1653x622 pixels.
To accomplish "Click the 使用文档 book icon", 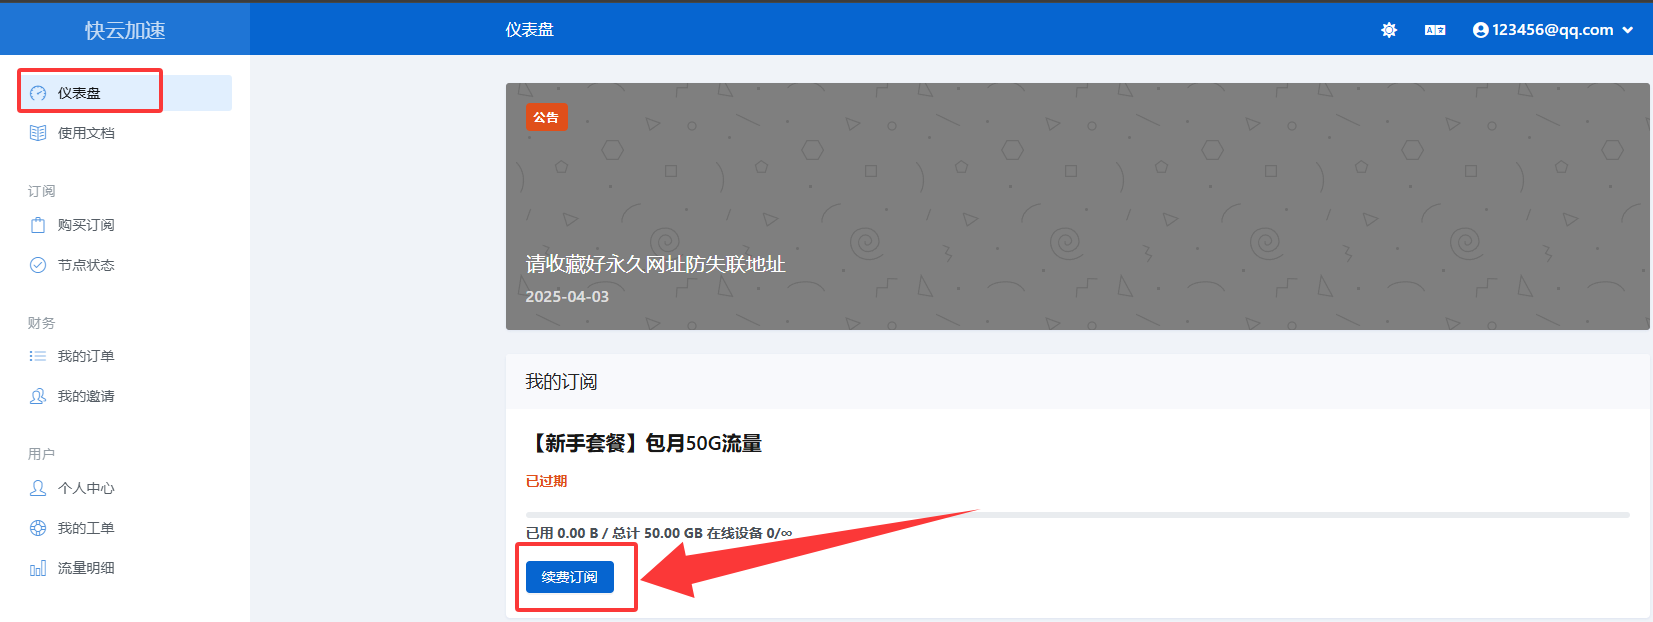I will [x=38, y=133].
